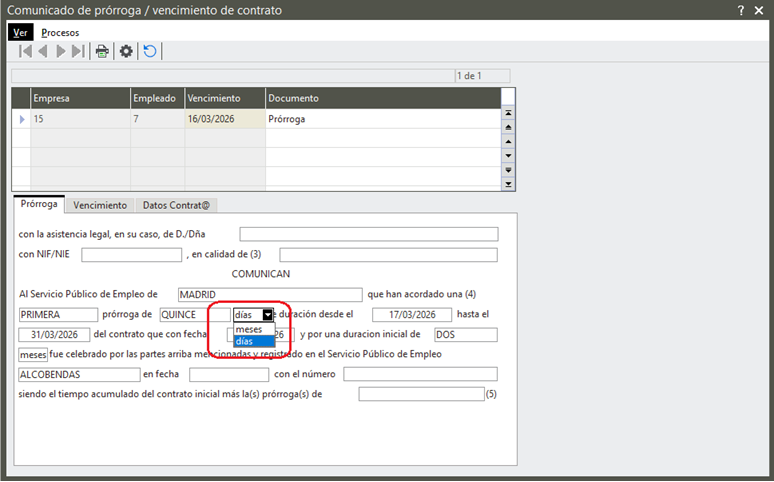Viewport: 774px width, 482px height.
Task: Go to first record in toolbar
Action: pyautogui.click(x=26, y=51)
